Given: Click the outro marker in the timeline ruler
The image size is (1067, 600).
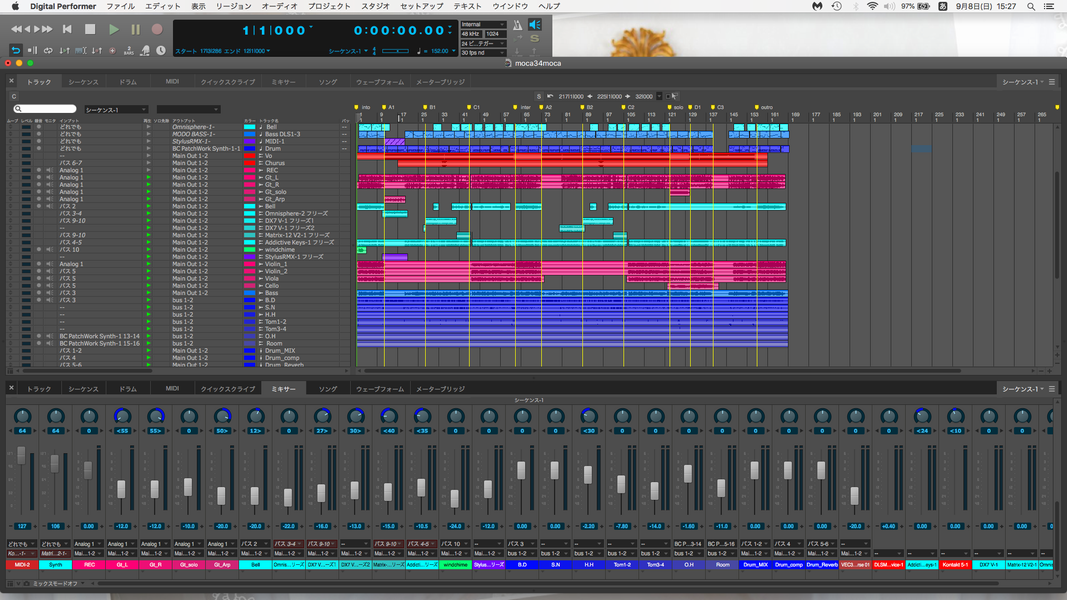Looking at the screenshot, I should click(757, 106).
